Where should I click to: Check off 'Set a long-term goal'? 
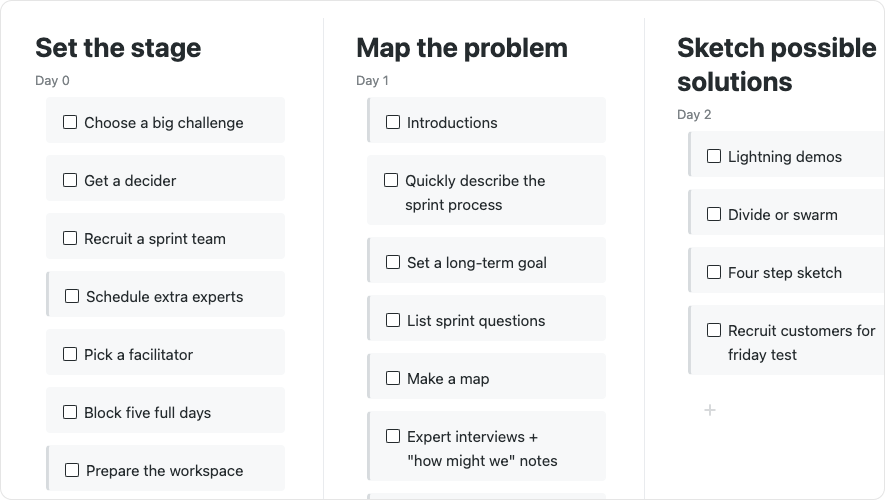pyautogui.click(x=393, y=262)
